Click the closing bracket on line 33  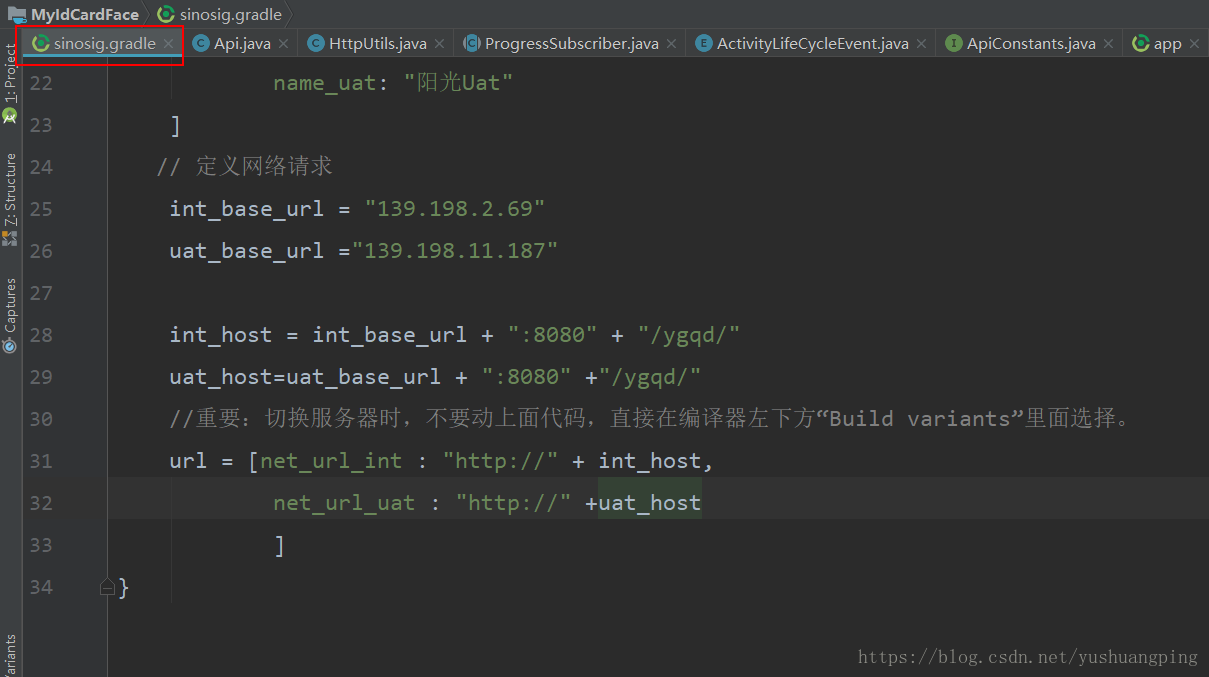coord(279,545)
